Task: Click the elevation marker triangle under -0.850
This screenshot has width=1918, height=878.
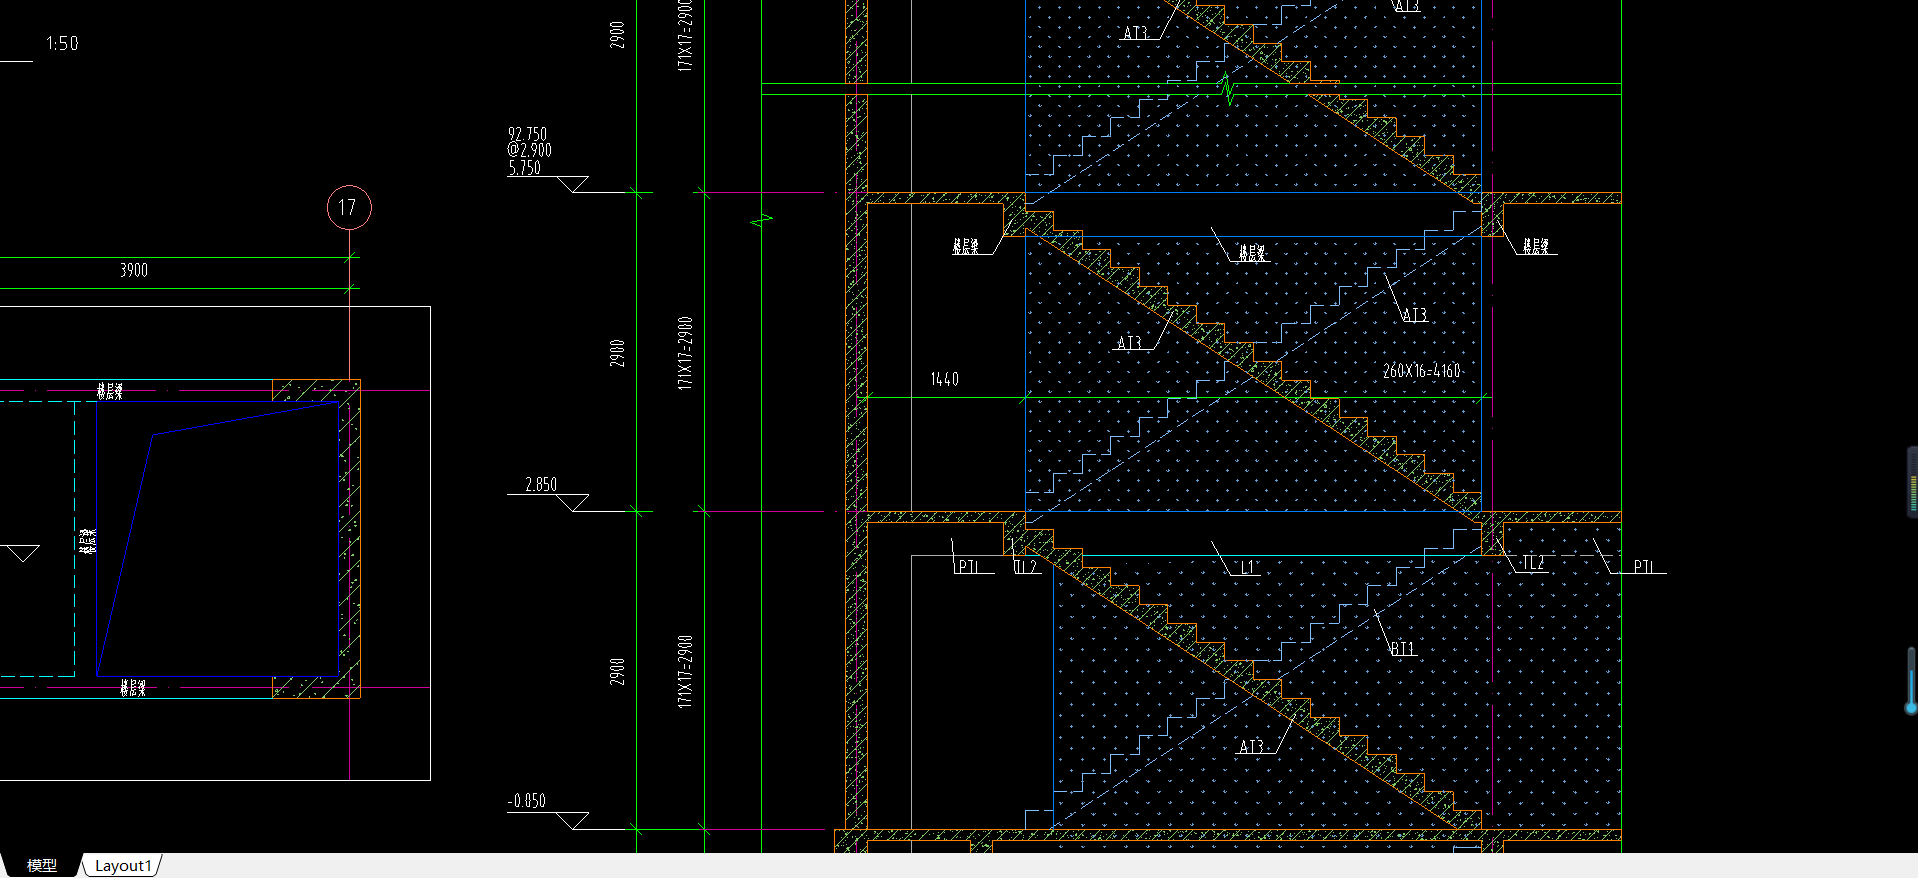Action: point(573,821)
